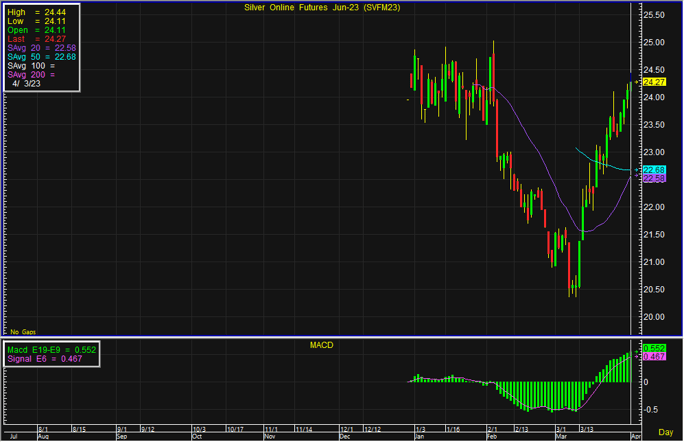Viewport: 684px width, 442px height.
Task: Click the yellow 24.27 last price tag
Action: [x=654, y=81]
